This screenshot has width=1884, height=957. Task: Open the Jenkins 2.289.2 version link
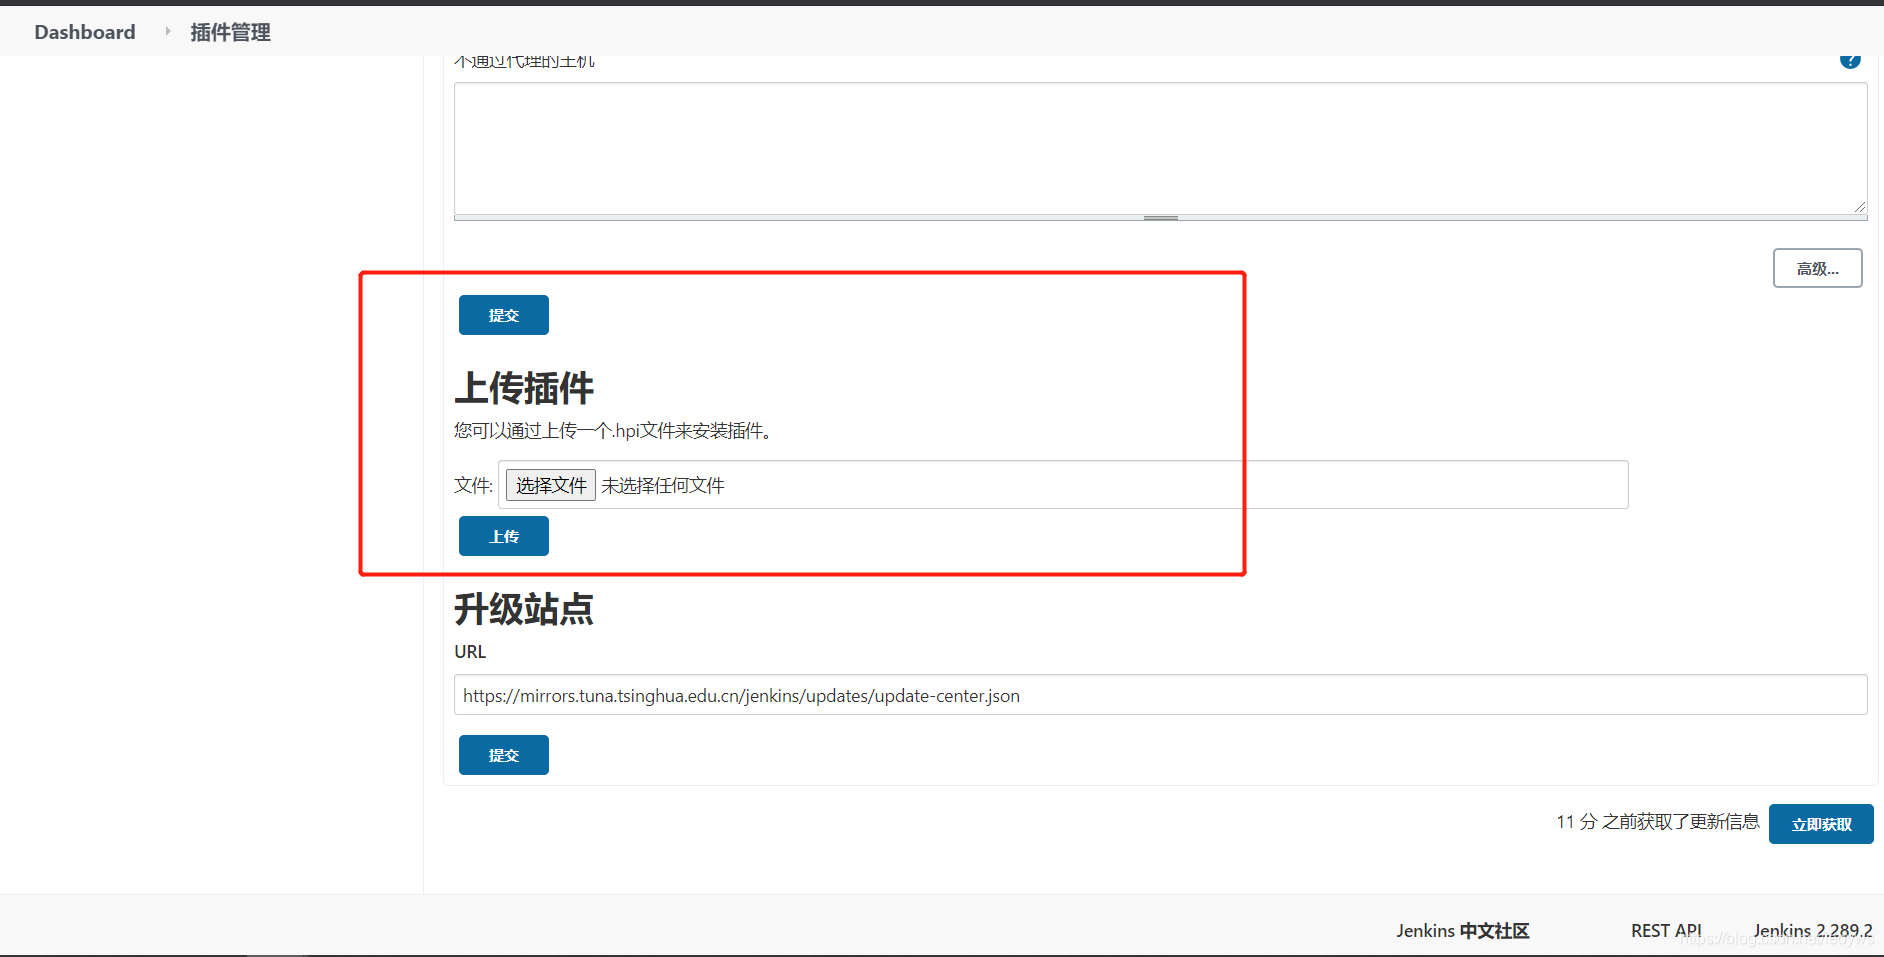1813,931
